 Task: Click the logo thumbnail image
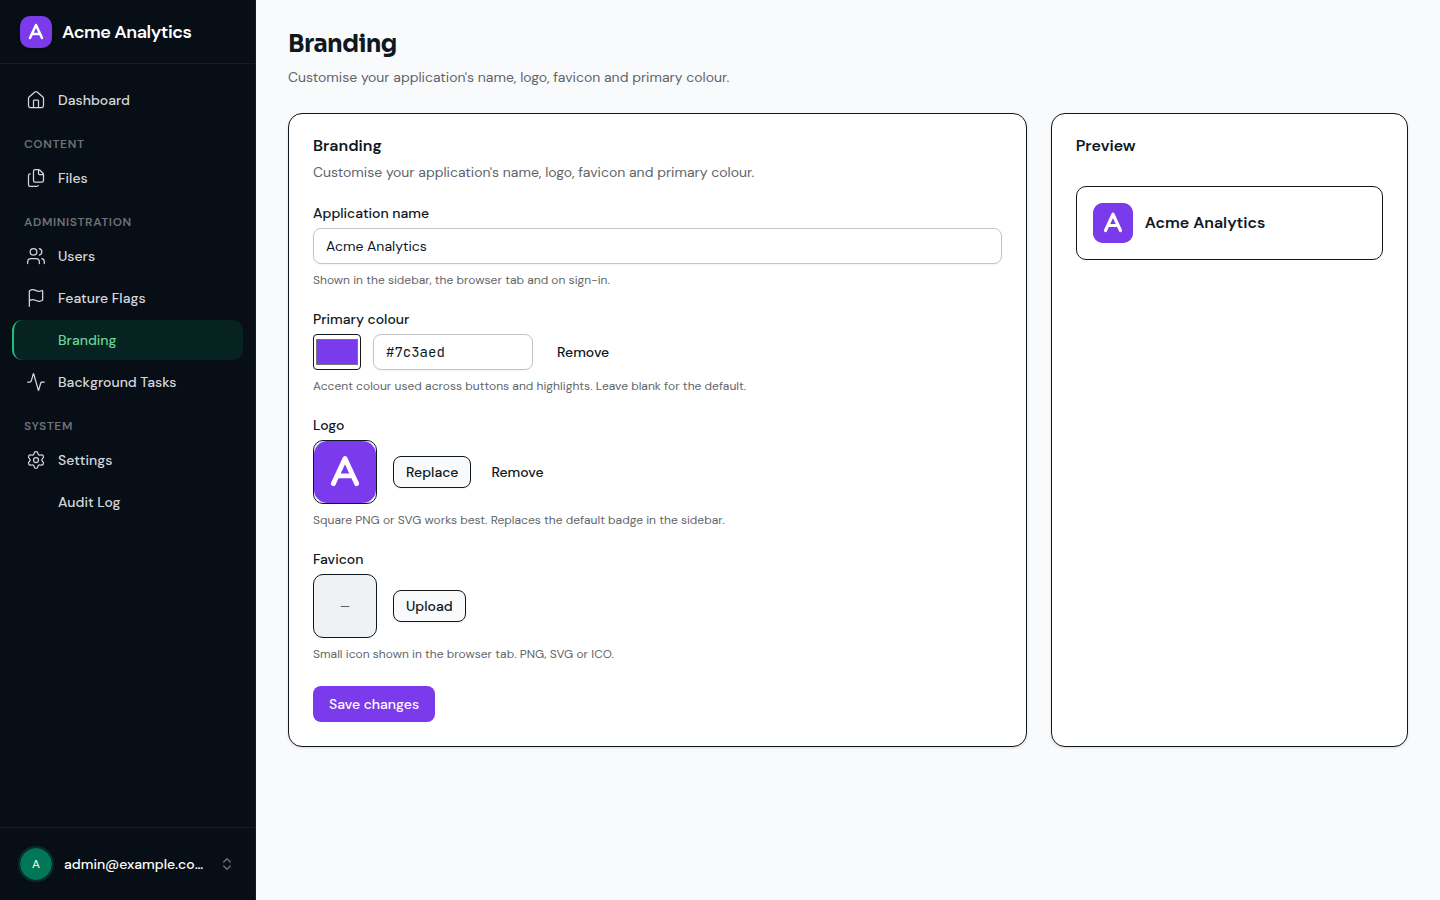pyautogui.click(x=345, y=472)
